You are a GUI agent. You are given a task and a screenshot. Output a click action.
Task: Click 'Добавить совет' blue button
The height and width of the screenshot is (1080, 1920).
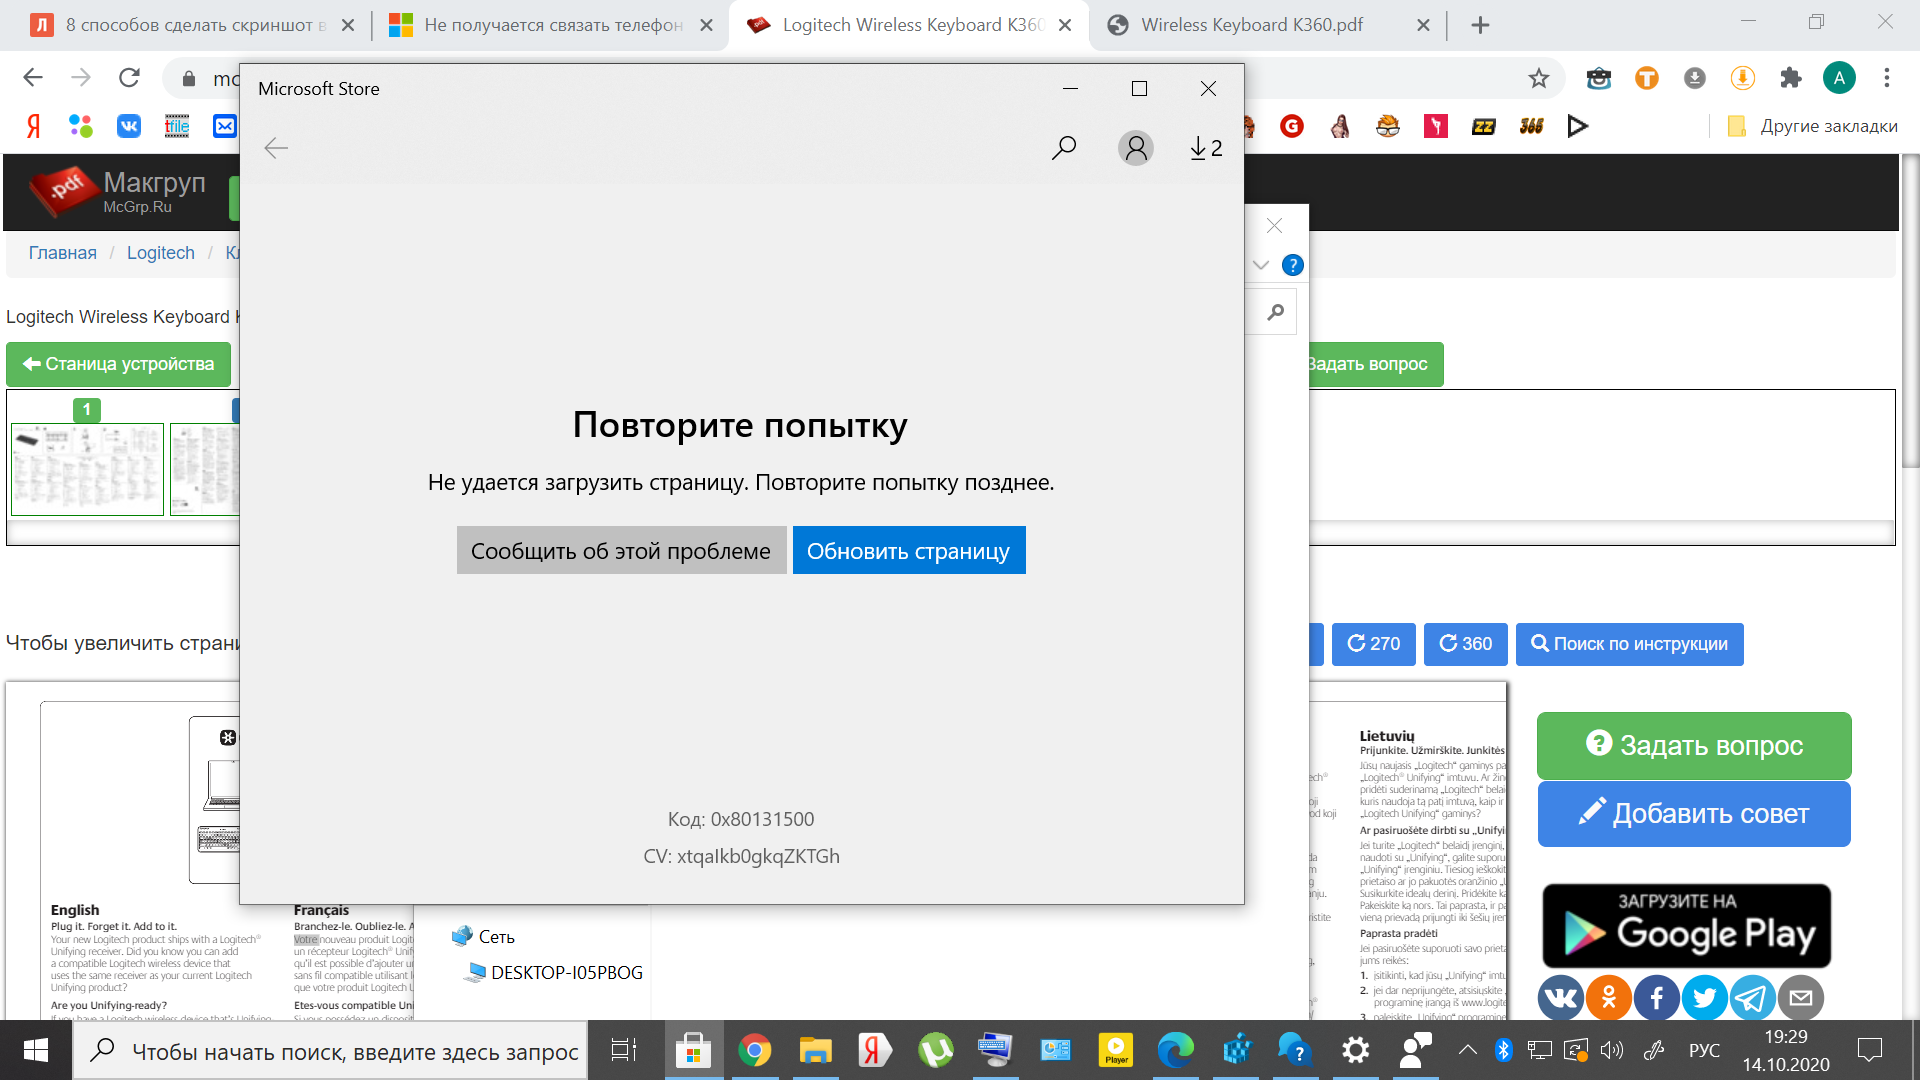click(x=1694, y=814)
